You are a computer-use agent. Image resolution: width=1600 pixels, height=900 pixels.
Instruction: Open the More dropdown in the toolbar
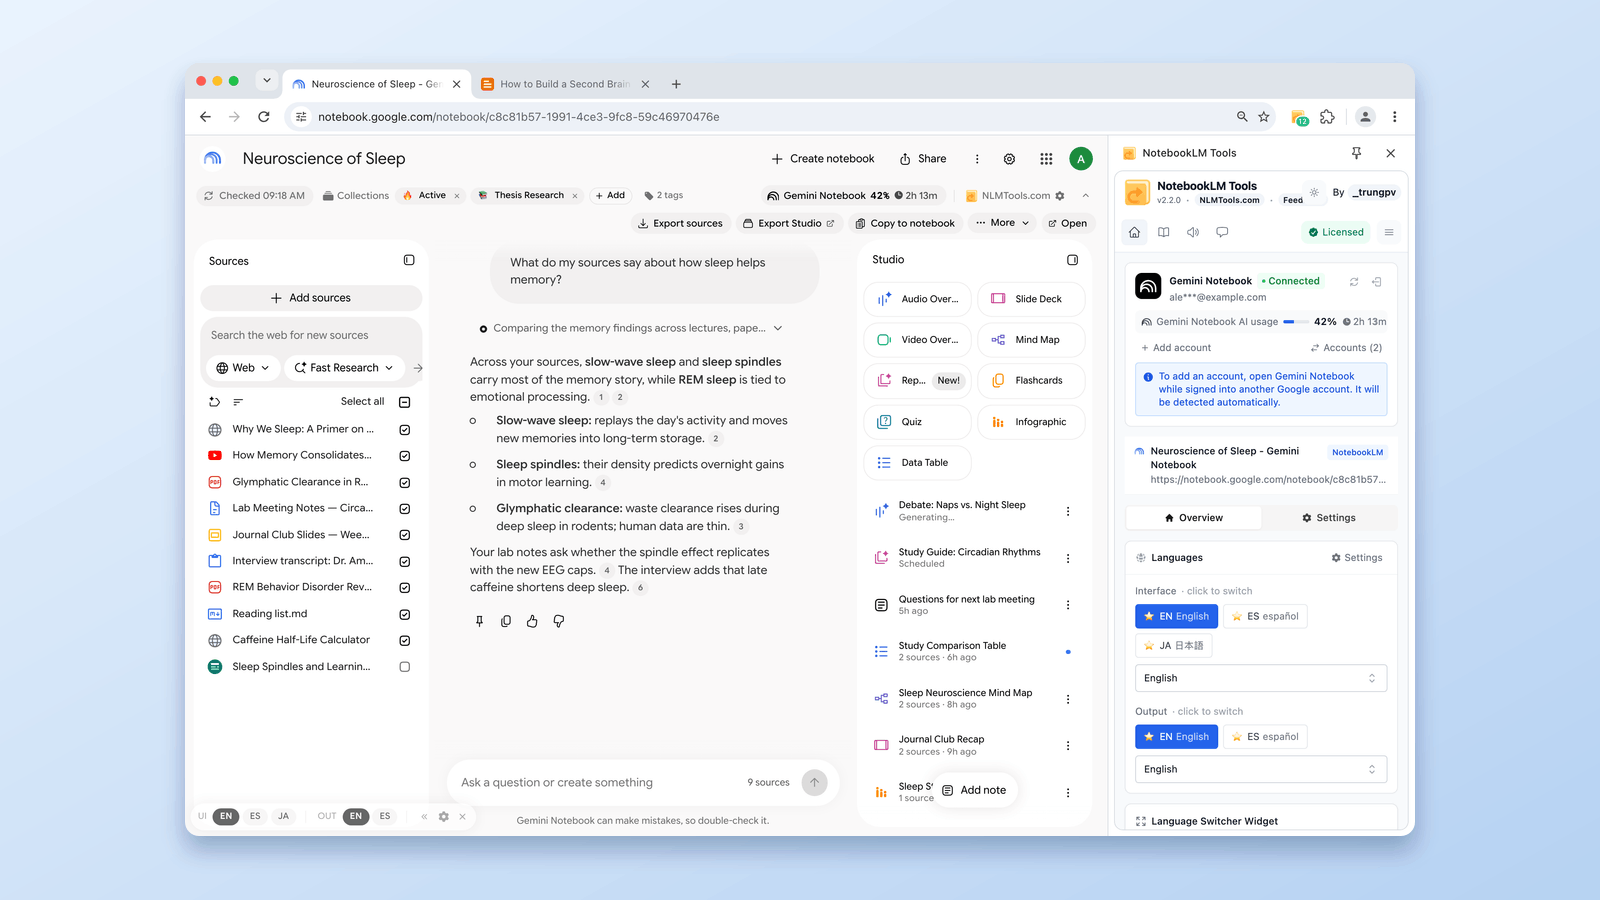[1002, 223]
